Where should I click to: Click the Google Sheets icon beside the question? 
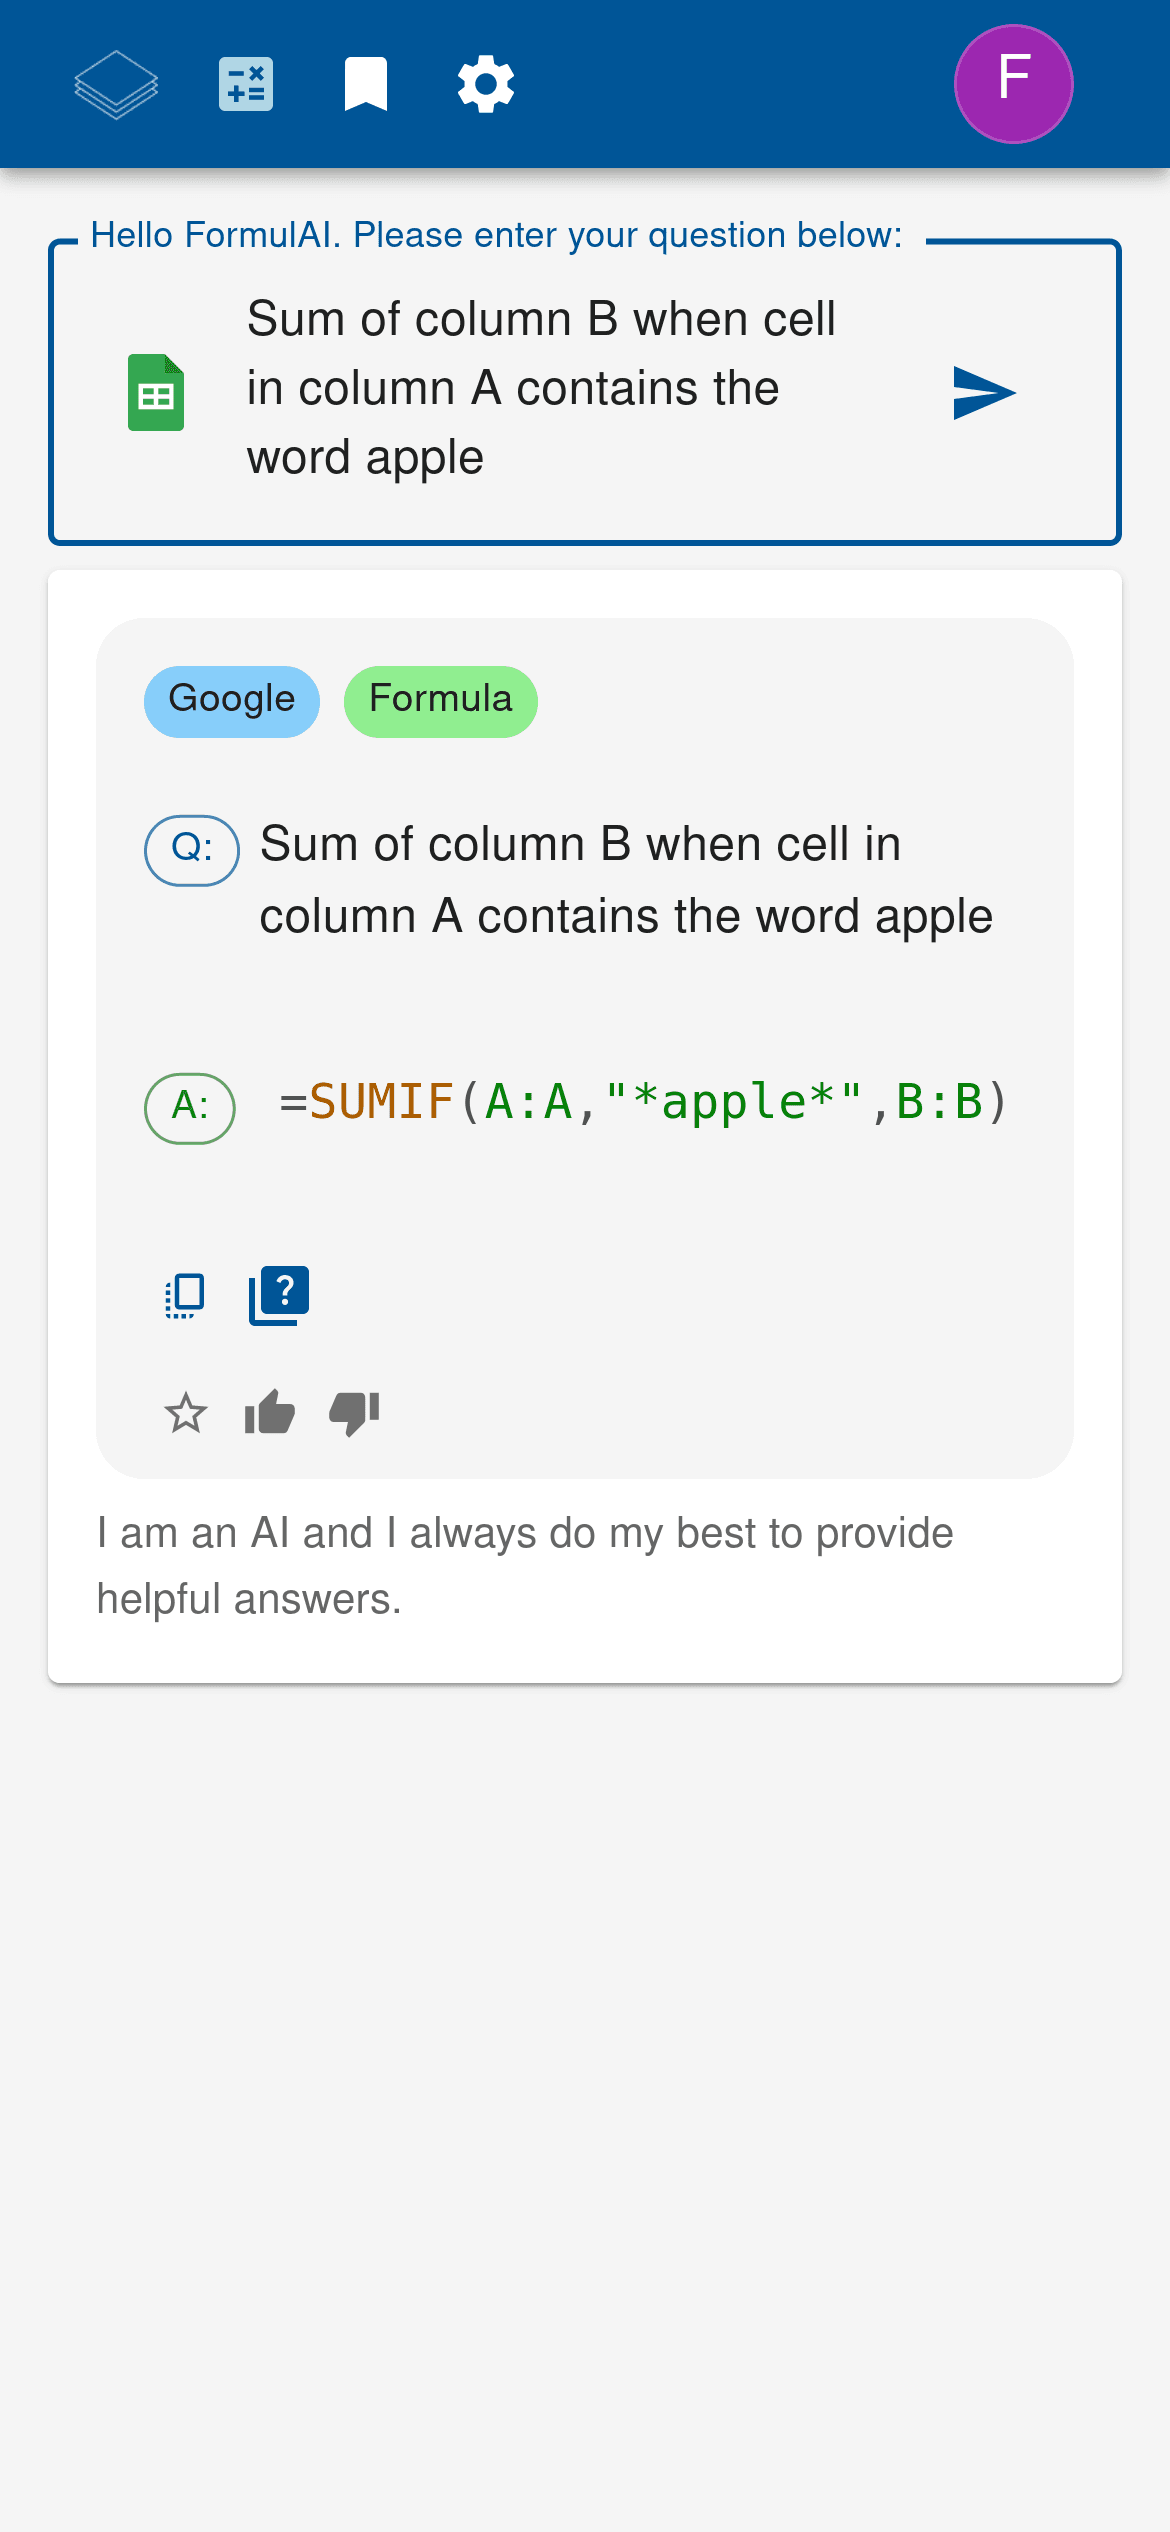click(156, 392)
